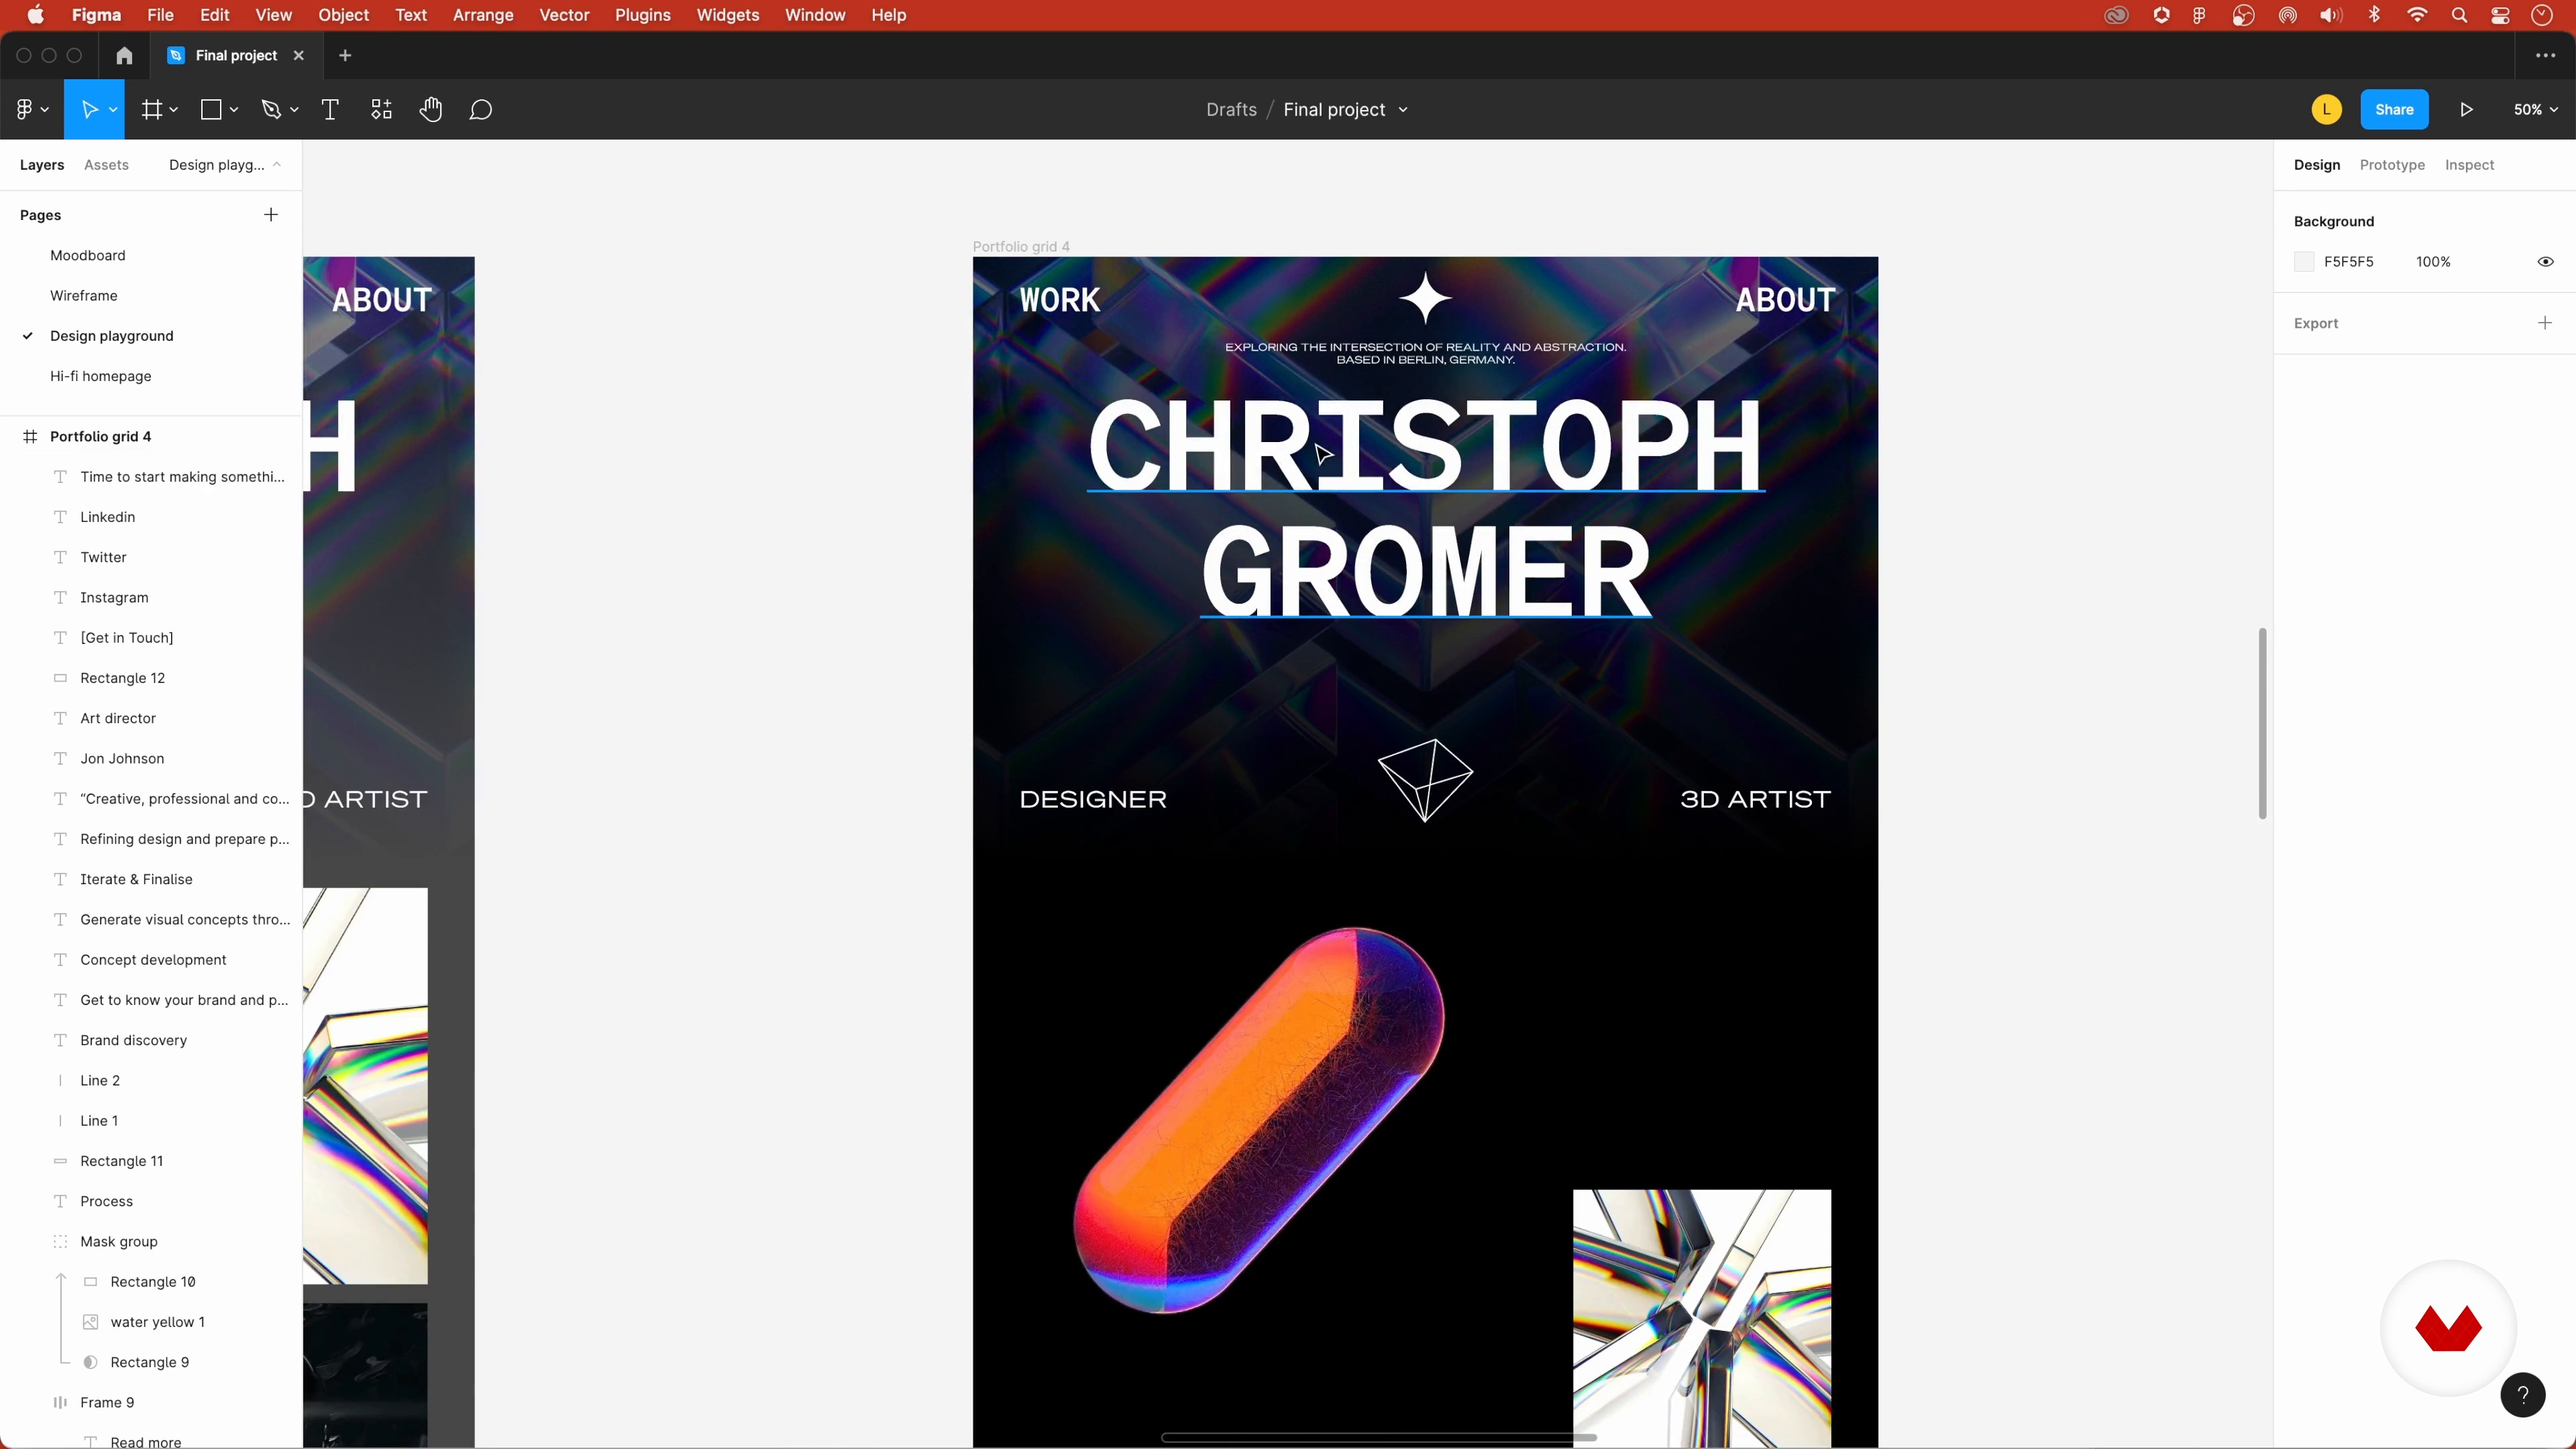Expand Pen tool options arrow
The width and height of the screenshot is (2576, 1449).
[294, 110]
